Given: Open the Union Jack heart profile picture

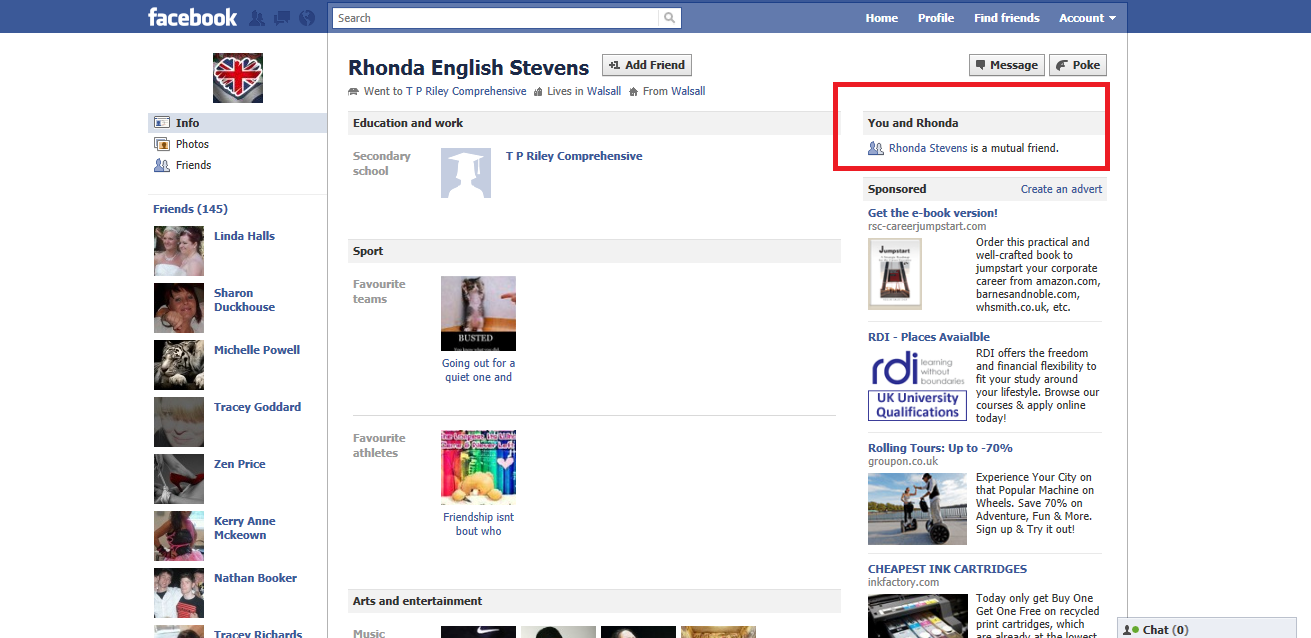Looking at the screenshot, I should 238,78.
